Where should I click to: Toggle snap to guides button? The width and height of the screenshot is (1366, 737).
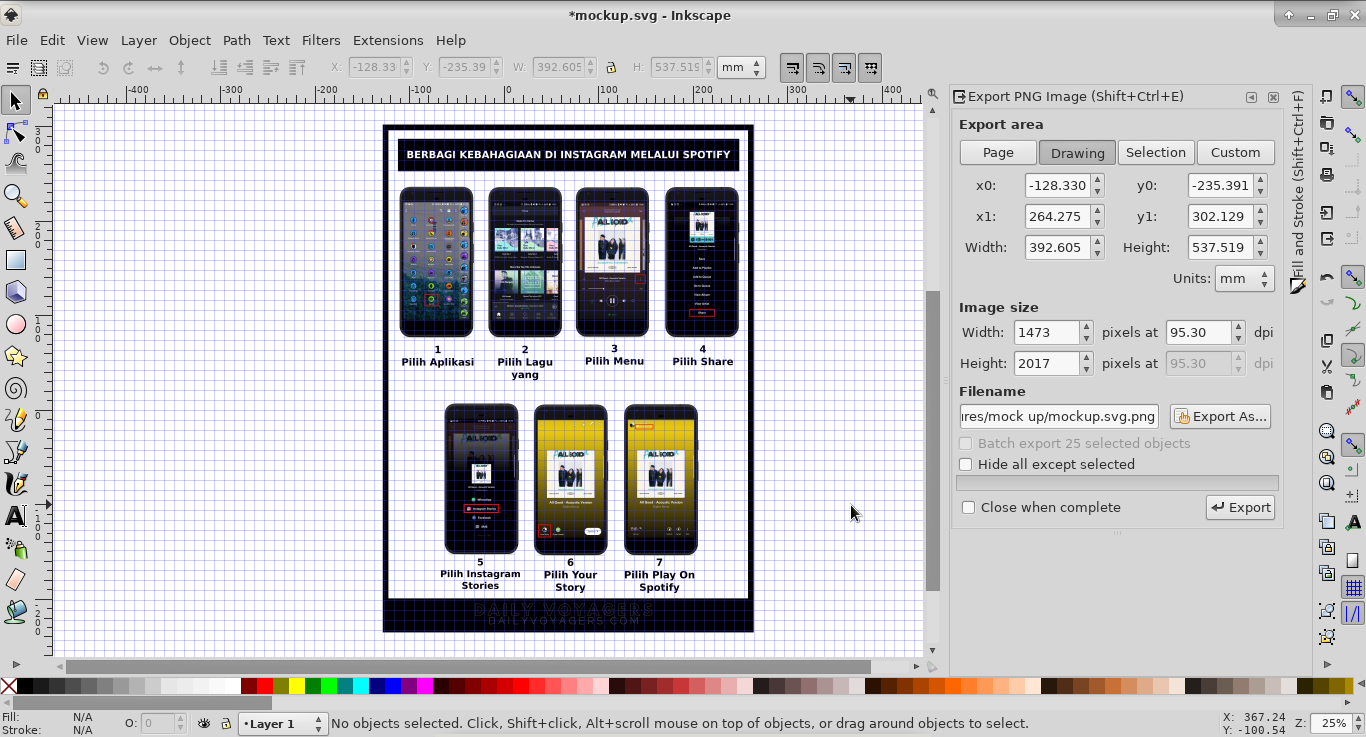(1353, 614)
